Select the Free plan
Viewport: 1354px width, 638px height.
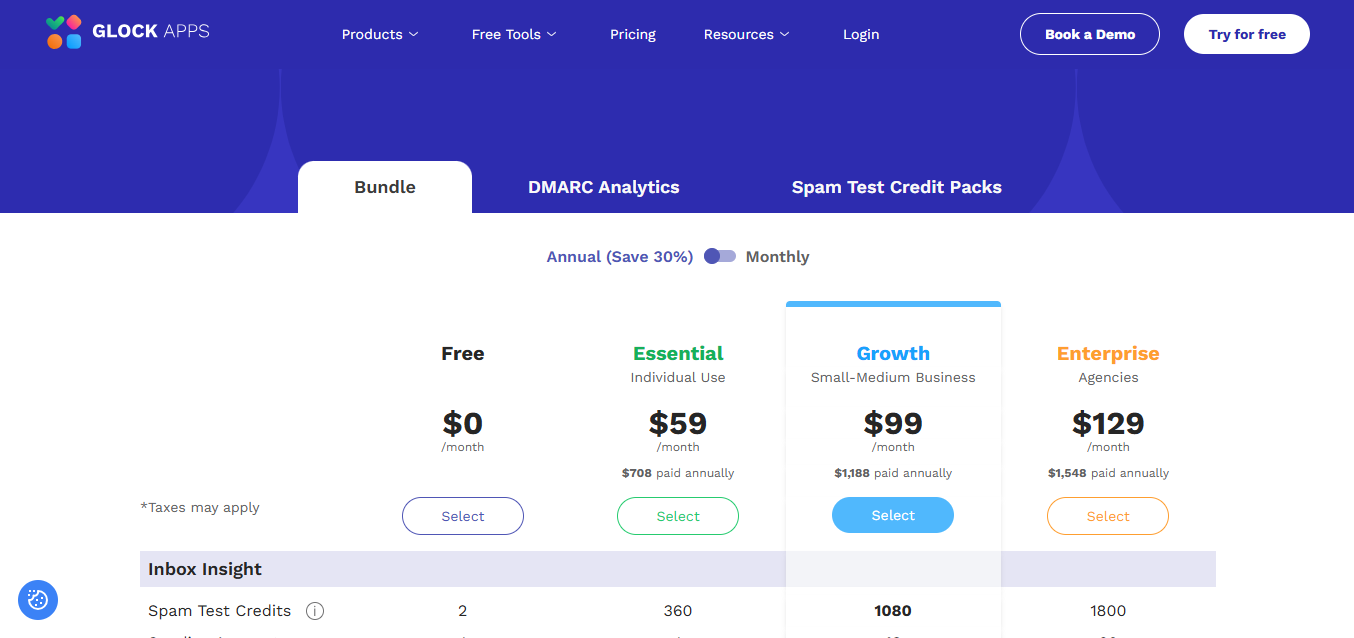[462, 515]
